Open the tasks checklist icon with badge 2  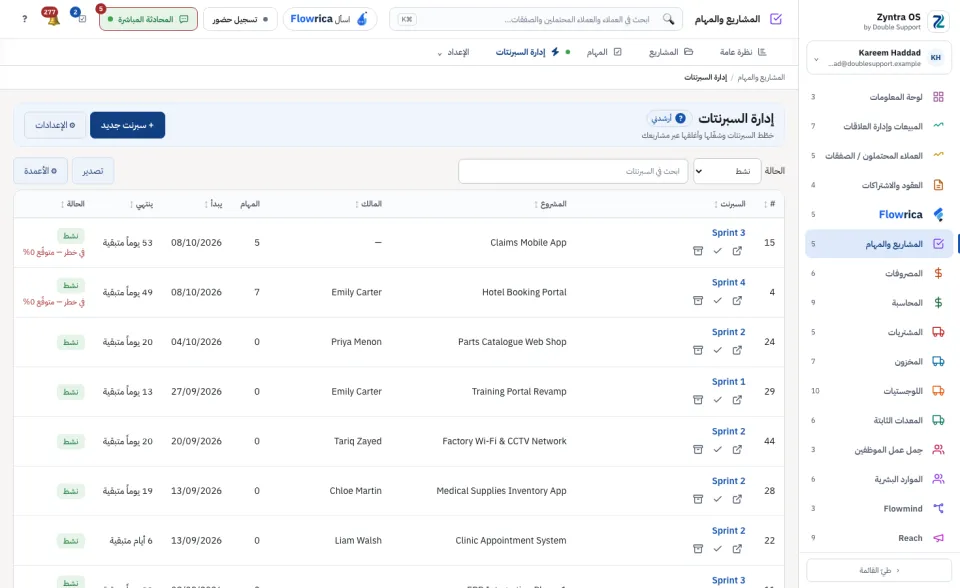82,18
